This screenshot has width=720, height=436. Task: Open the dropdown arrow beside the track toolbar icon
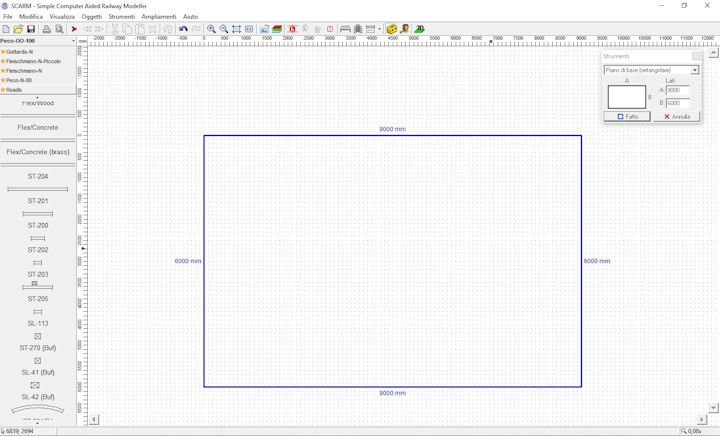click(380, 29)
